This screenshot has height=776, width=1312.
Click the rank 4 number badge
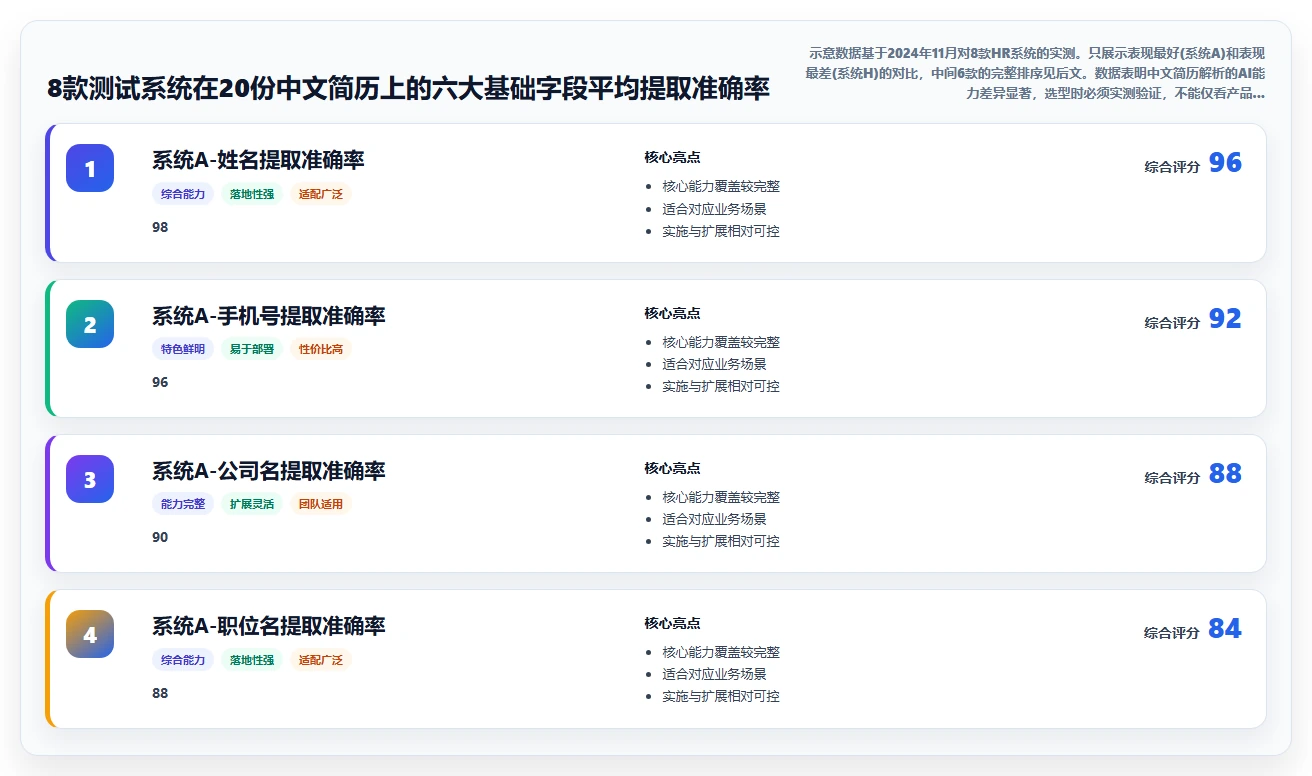click(x=90, y=634)
